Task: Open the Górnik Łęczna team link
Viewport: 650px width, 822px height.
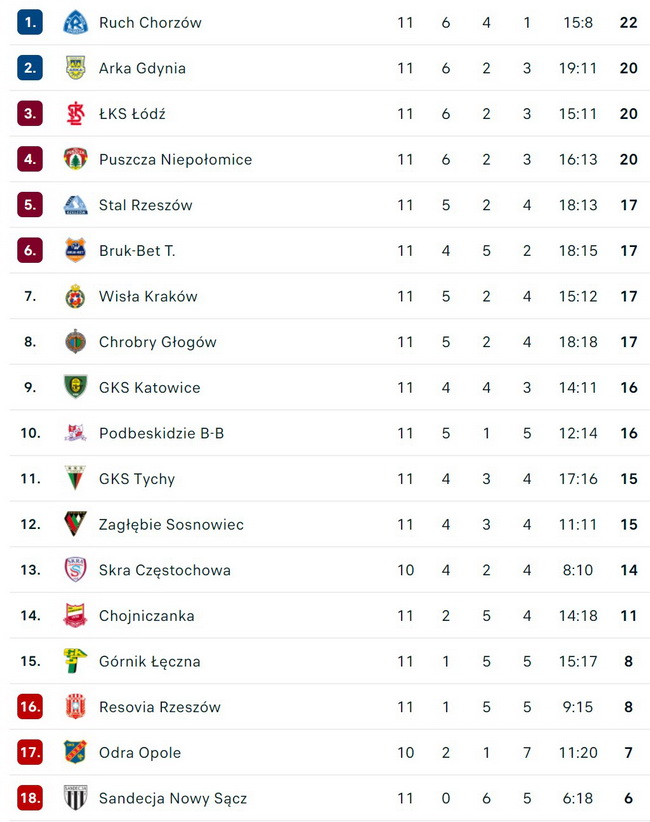Action: (149, 661)
